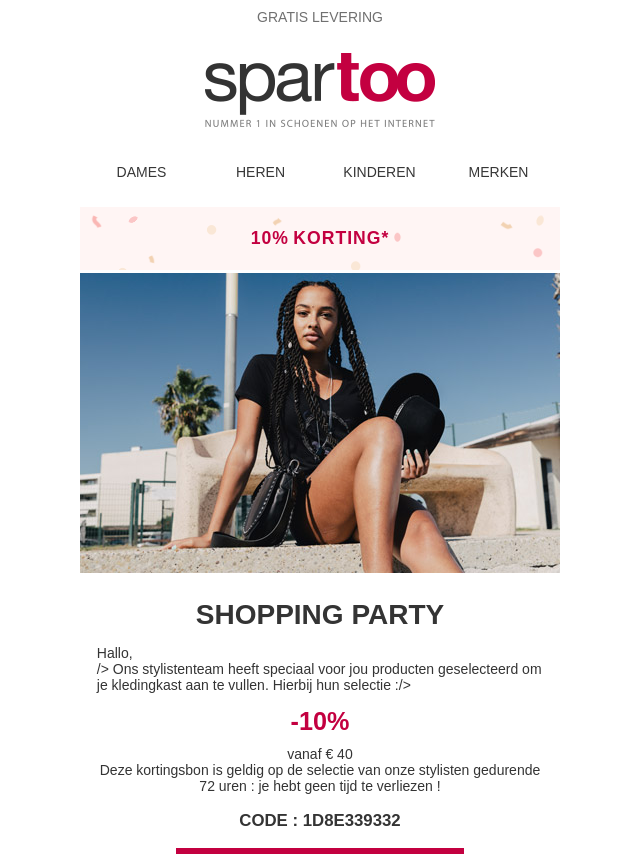
Task: Click the 'vanaf € 40' text
Action: pos(320,754)
